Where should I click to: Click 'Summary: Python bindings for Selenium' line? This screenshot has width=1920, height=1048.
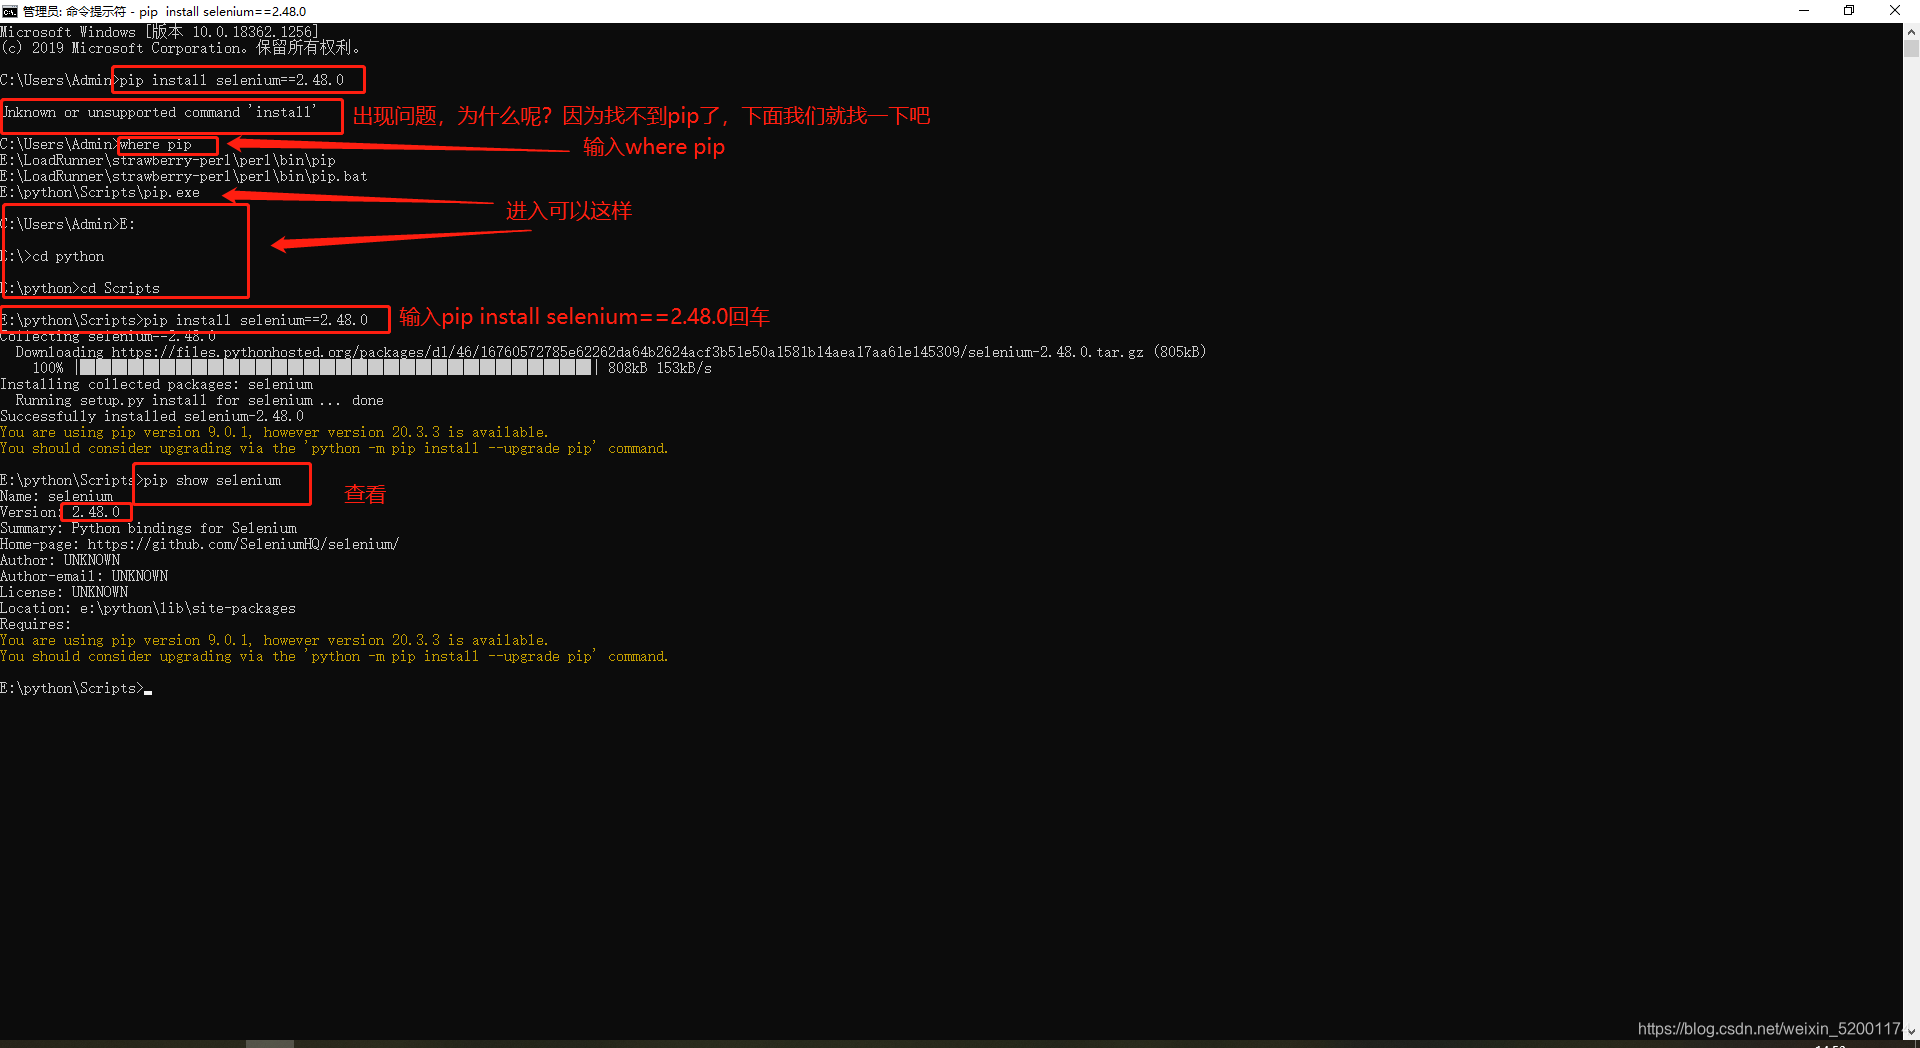pos(148,528)
